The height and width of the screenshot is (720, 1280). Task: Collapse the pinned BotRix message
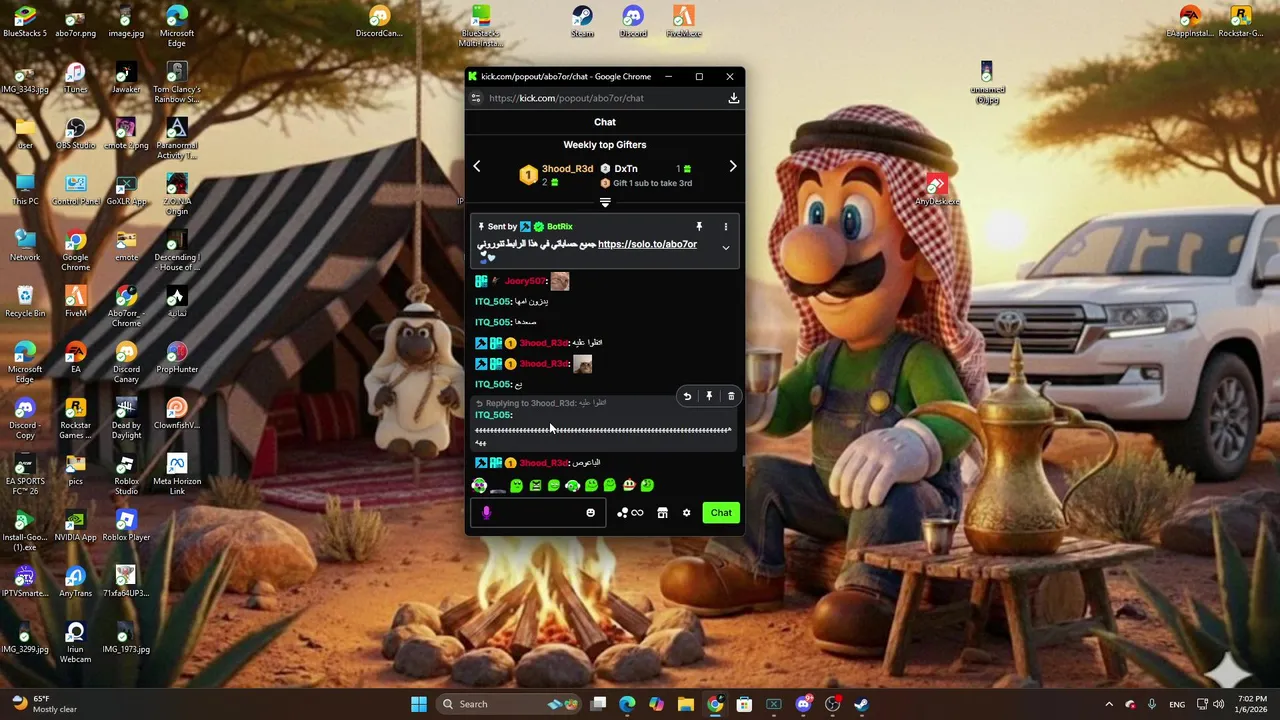point(726,248)
